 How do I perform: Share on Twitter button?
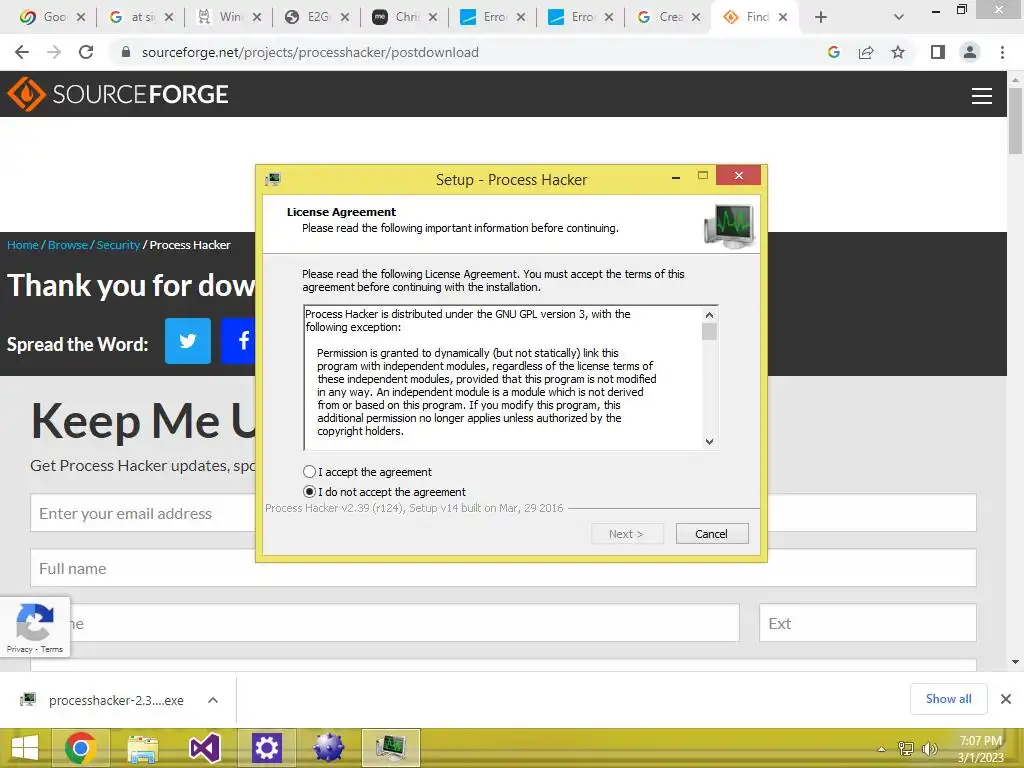188,341
